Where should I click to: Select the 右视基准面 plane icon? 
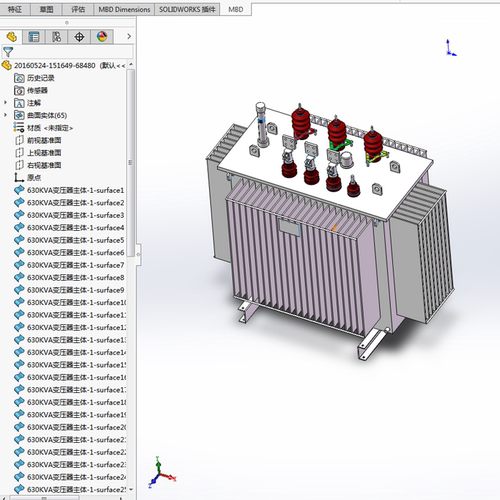(x=19, y=165)
